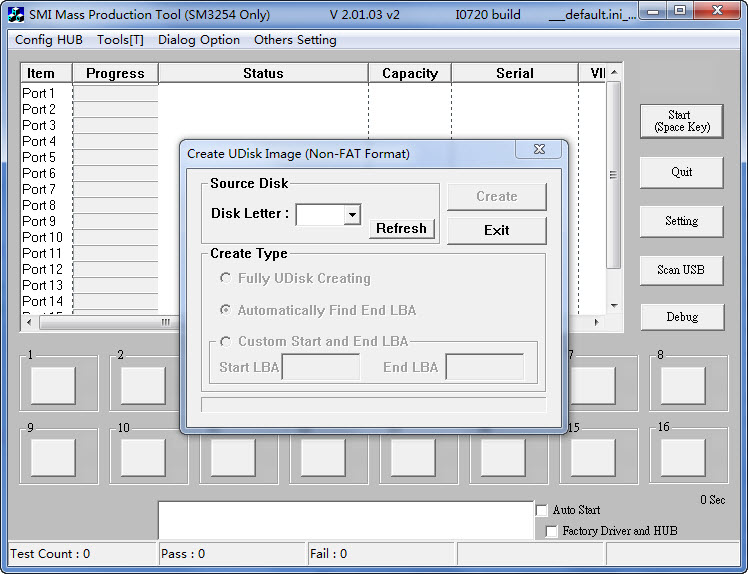Screen dimensions: 748x574
Task: Click the SMI application icon in title bar
Action: point(16,14)
